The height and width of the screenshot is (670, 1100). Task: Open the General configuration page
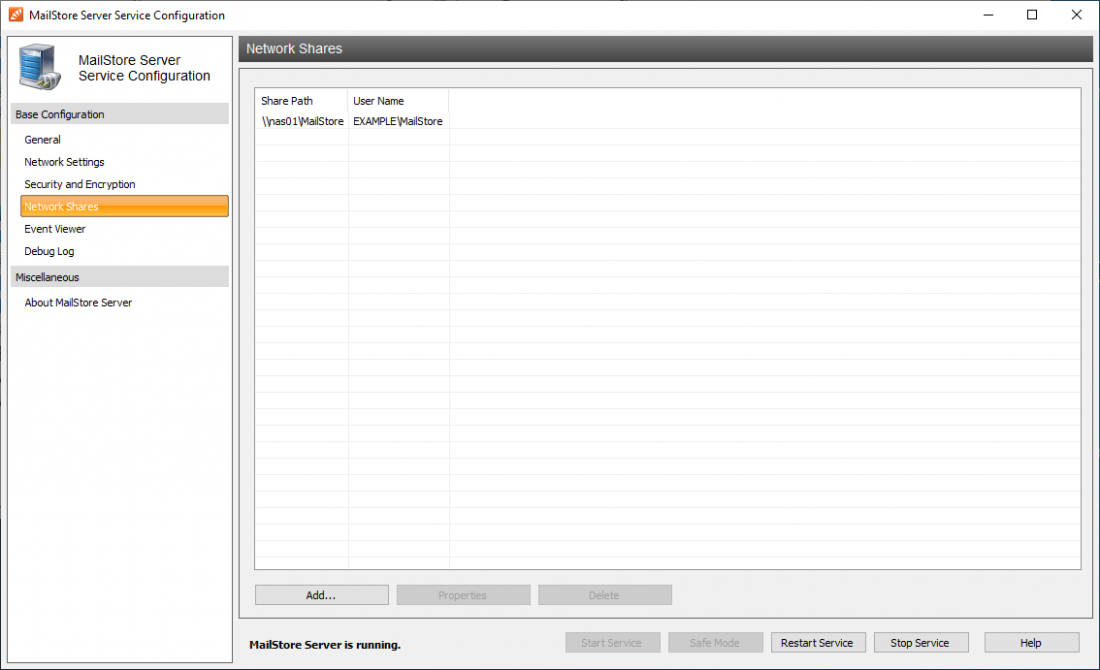point(42,139)
